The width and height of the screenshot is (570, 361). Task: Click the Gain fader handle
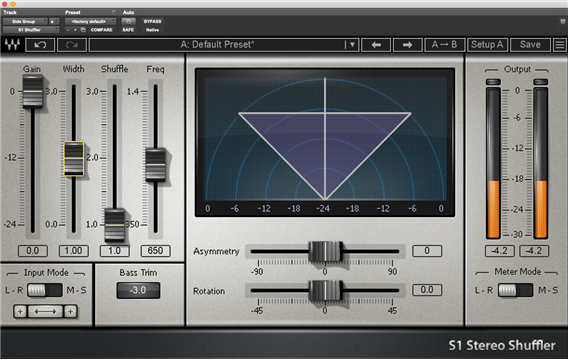[33, 91]
